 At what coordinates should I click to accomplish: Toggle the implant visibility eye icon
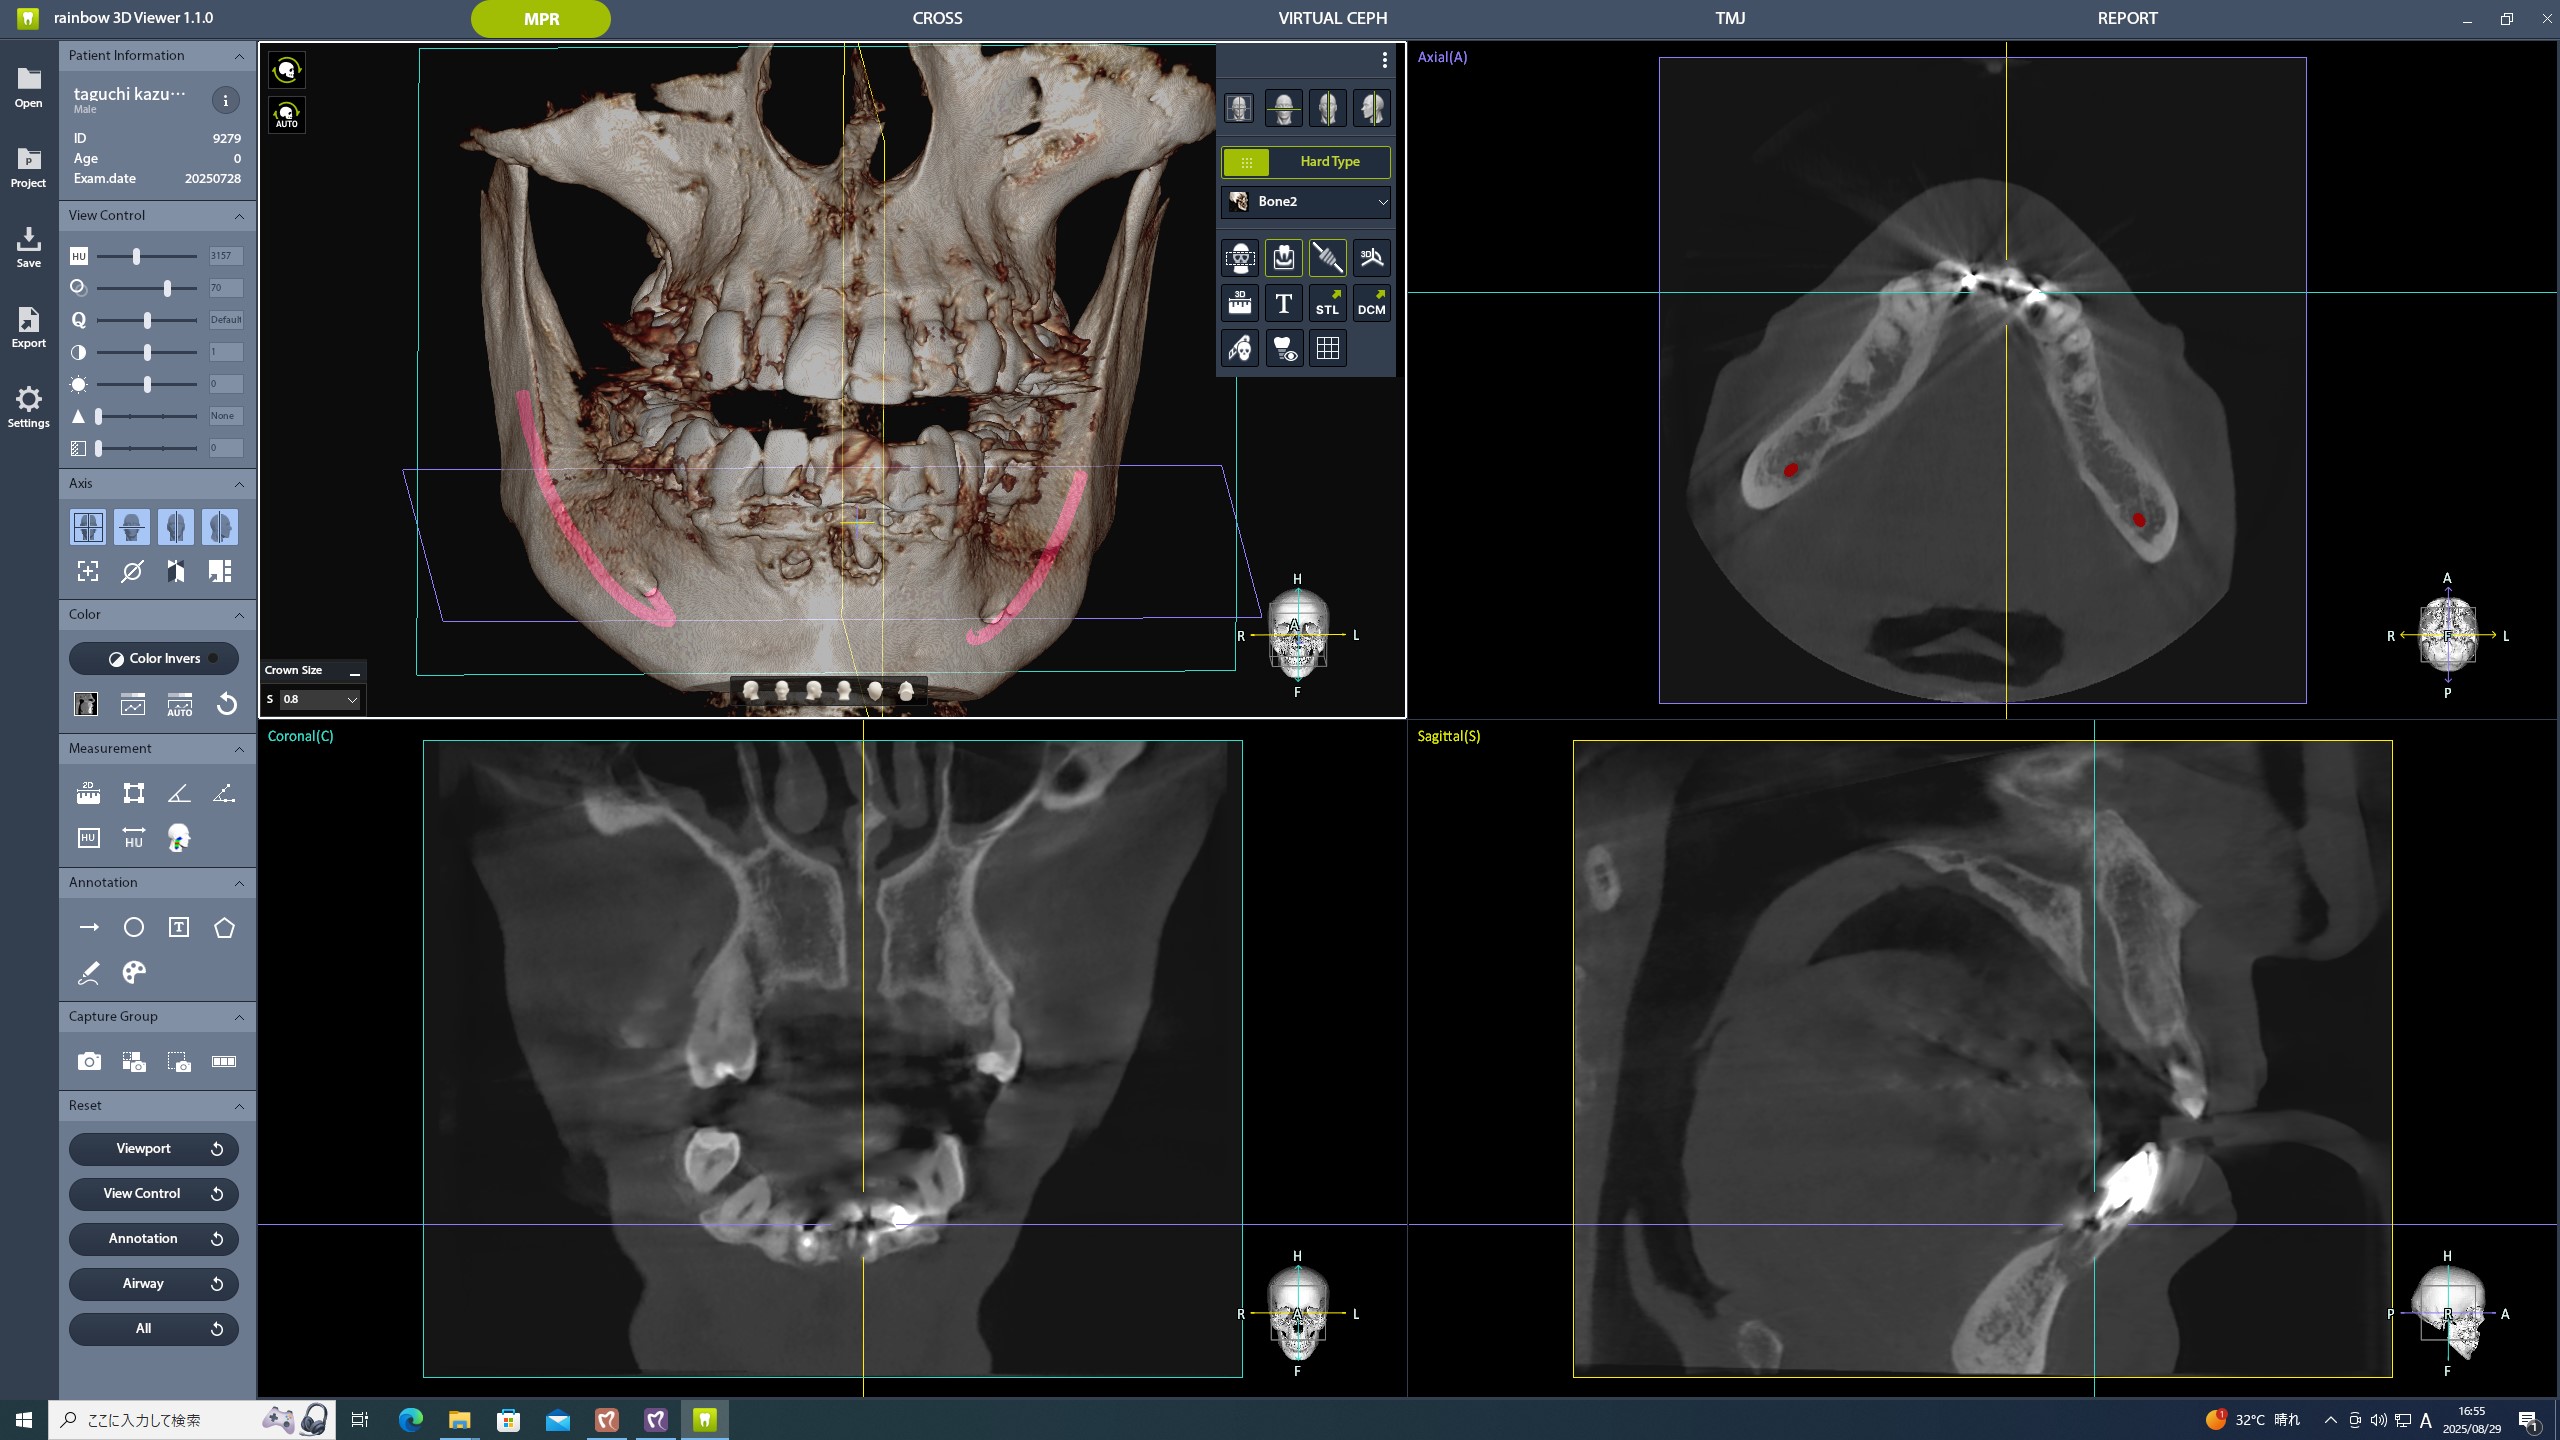(1284, 348)
